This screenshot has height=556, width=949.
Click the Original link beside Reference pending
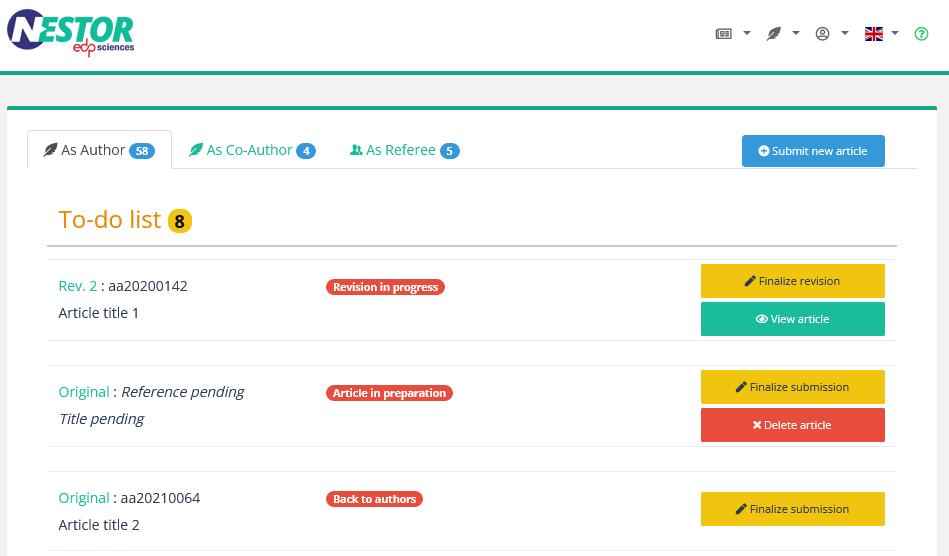coord(84,392)
